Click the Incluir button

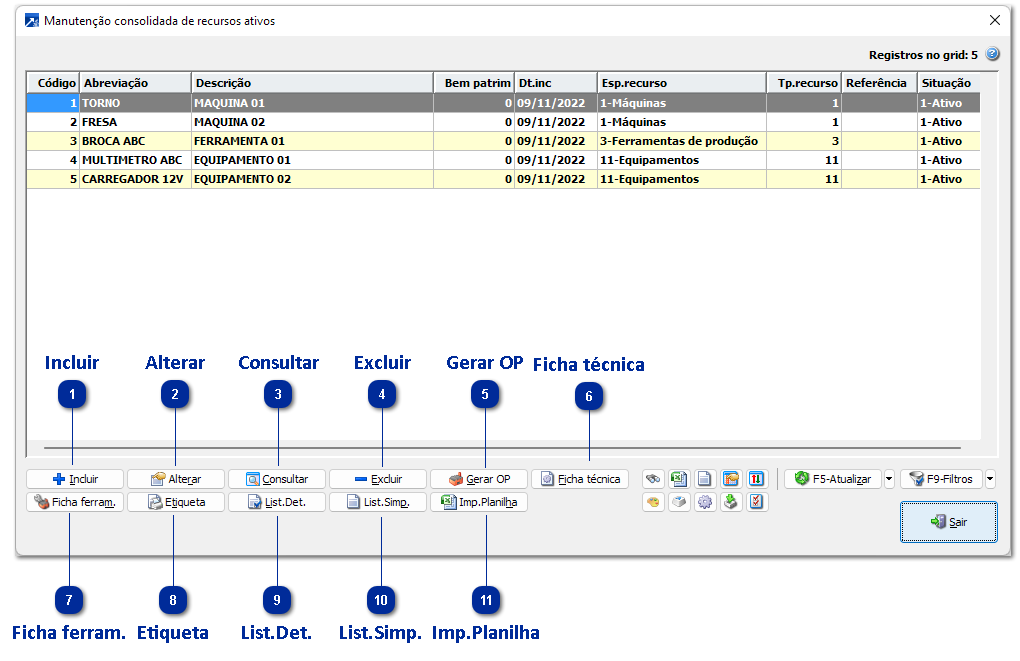click(x=75, y=479)
